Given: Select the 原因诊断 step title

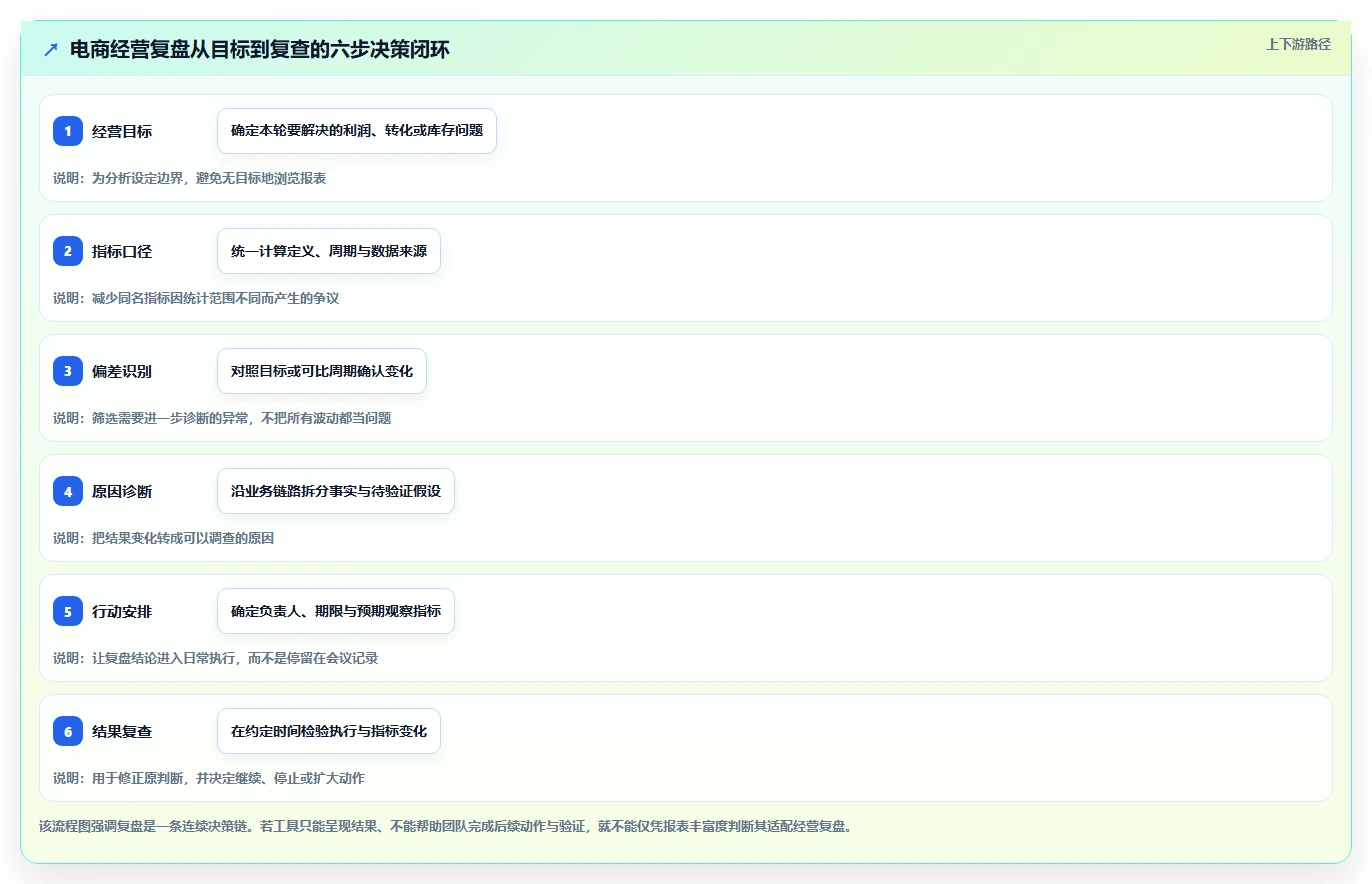Looking at the screenshot, I should click(x=122, y=491).
